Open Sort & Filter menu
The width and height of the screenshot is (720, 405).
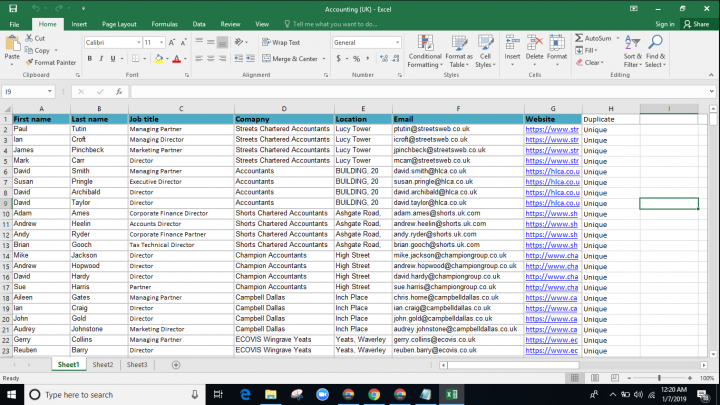tap(633, 51)
